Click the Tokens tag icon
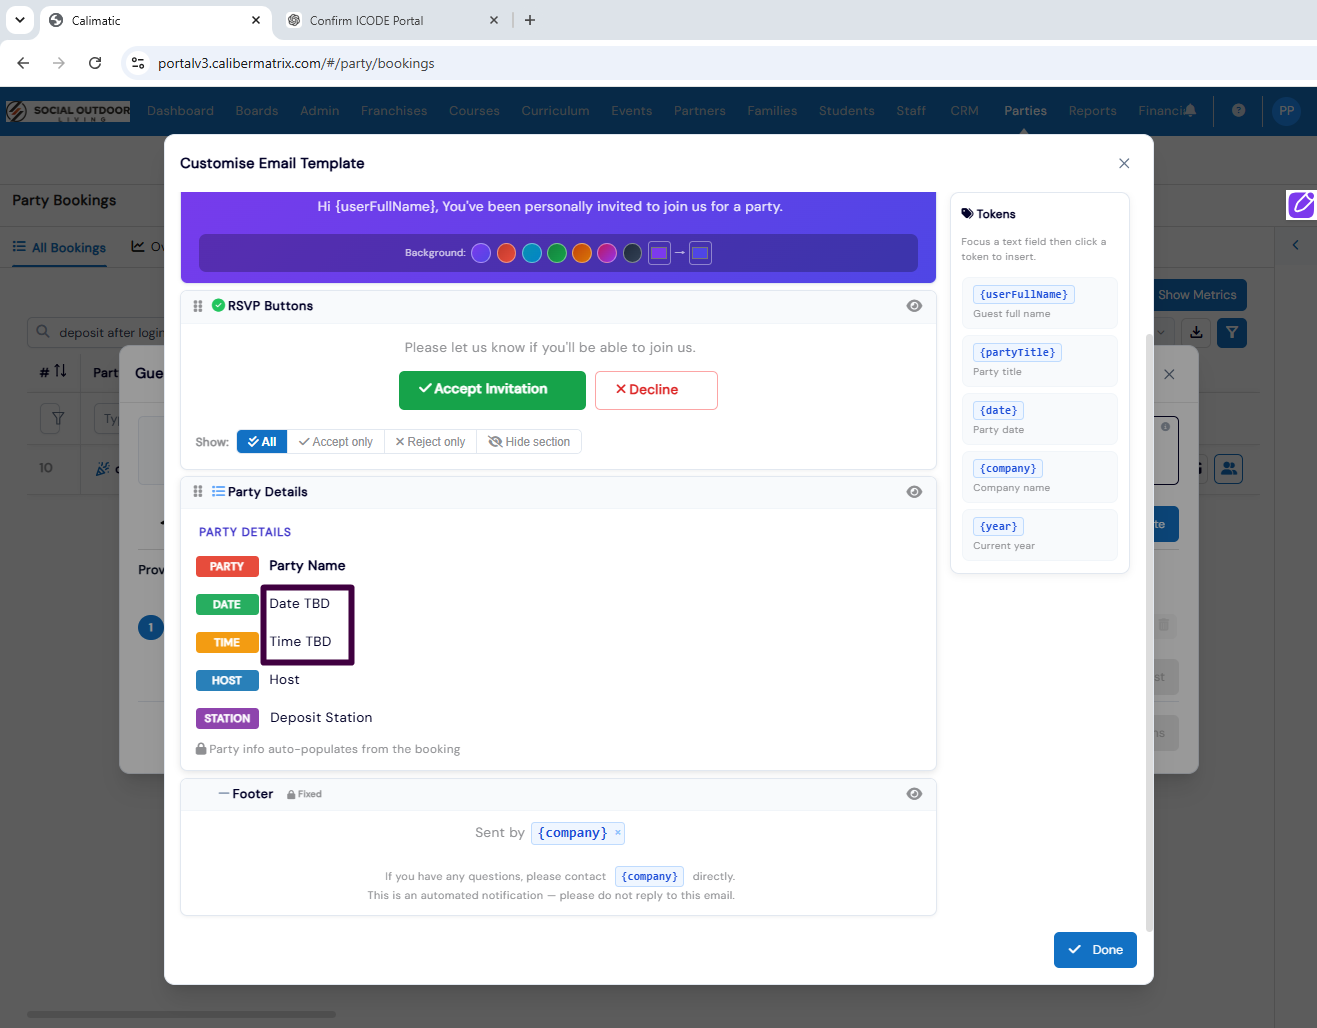Screen dimensions: 1317x1028 click(x=967, y=214)
